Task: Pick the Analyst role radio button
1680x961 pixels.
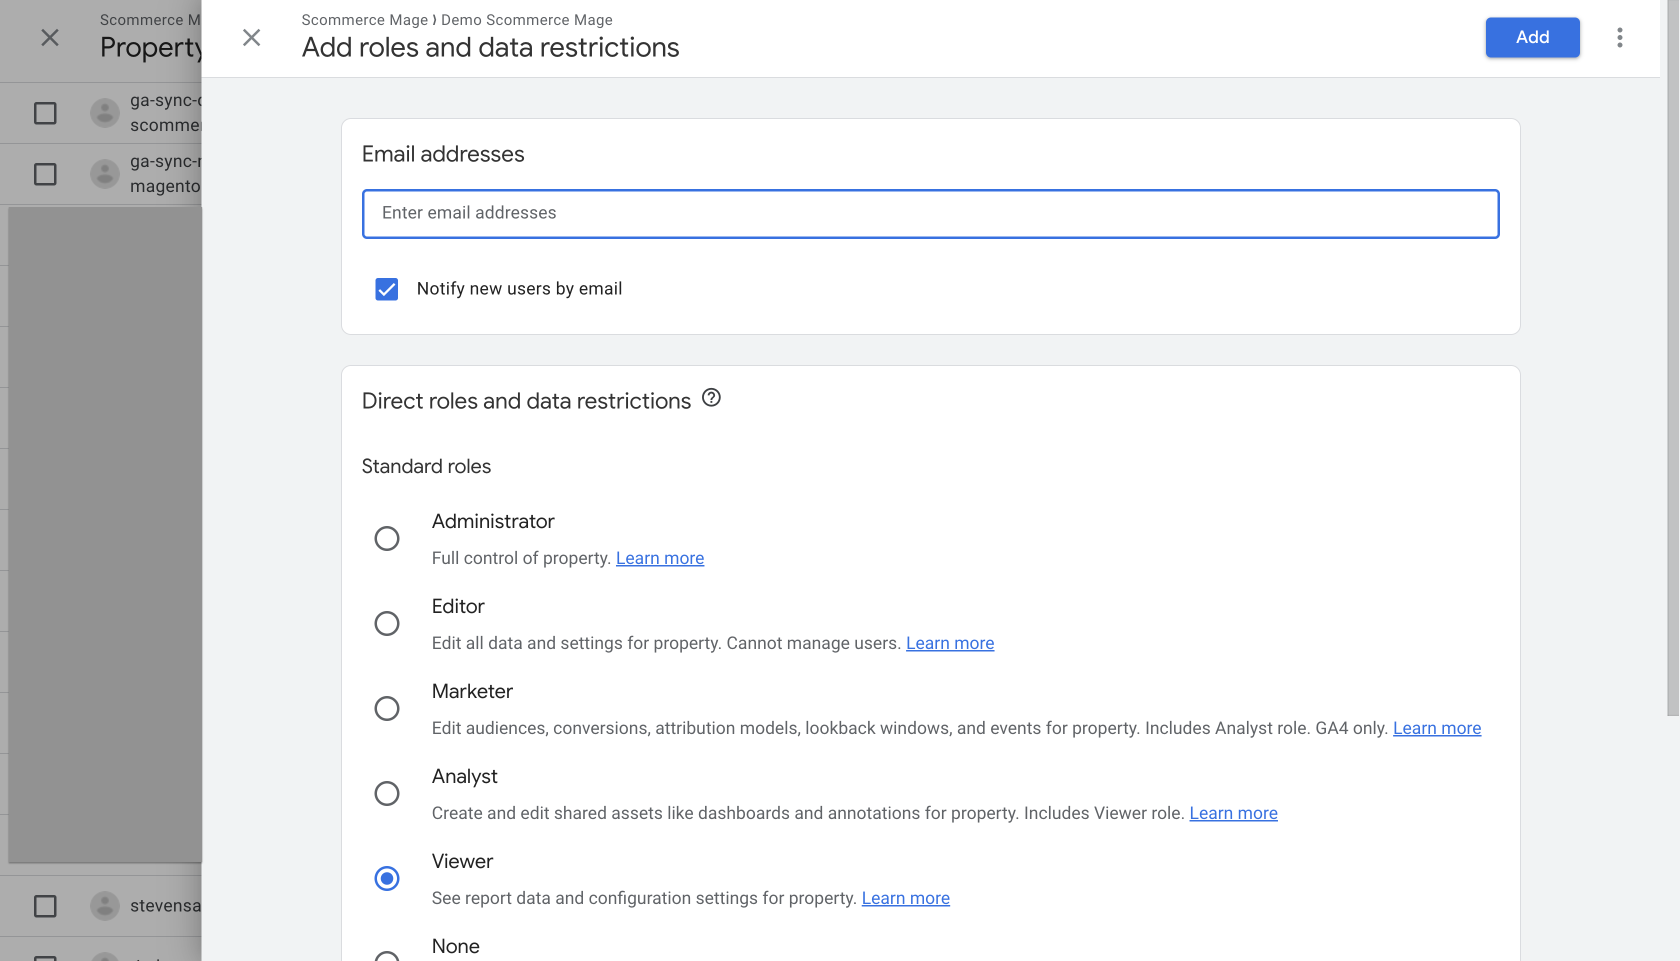Action: click(x=387, y=794)
